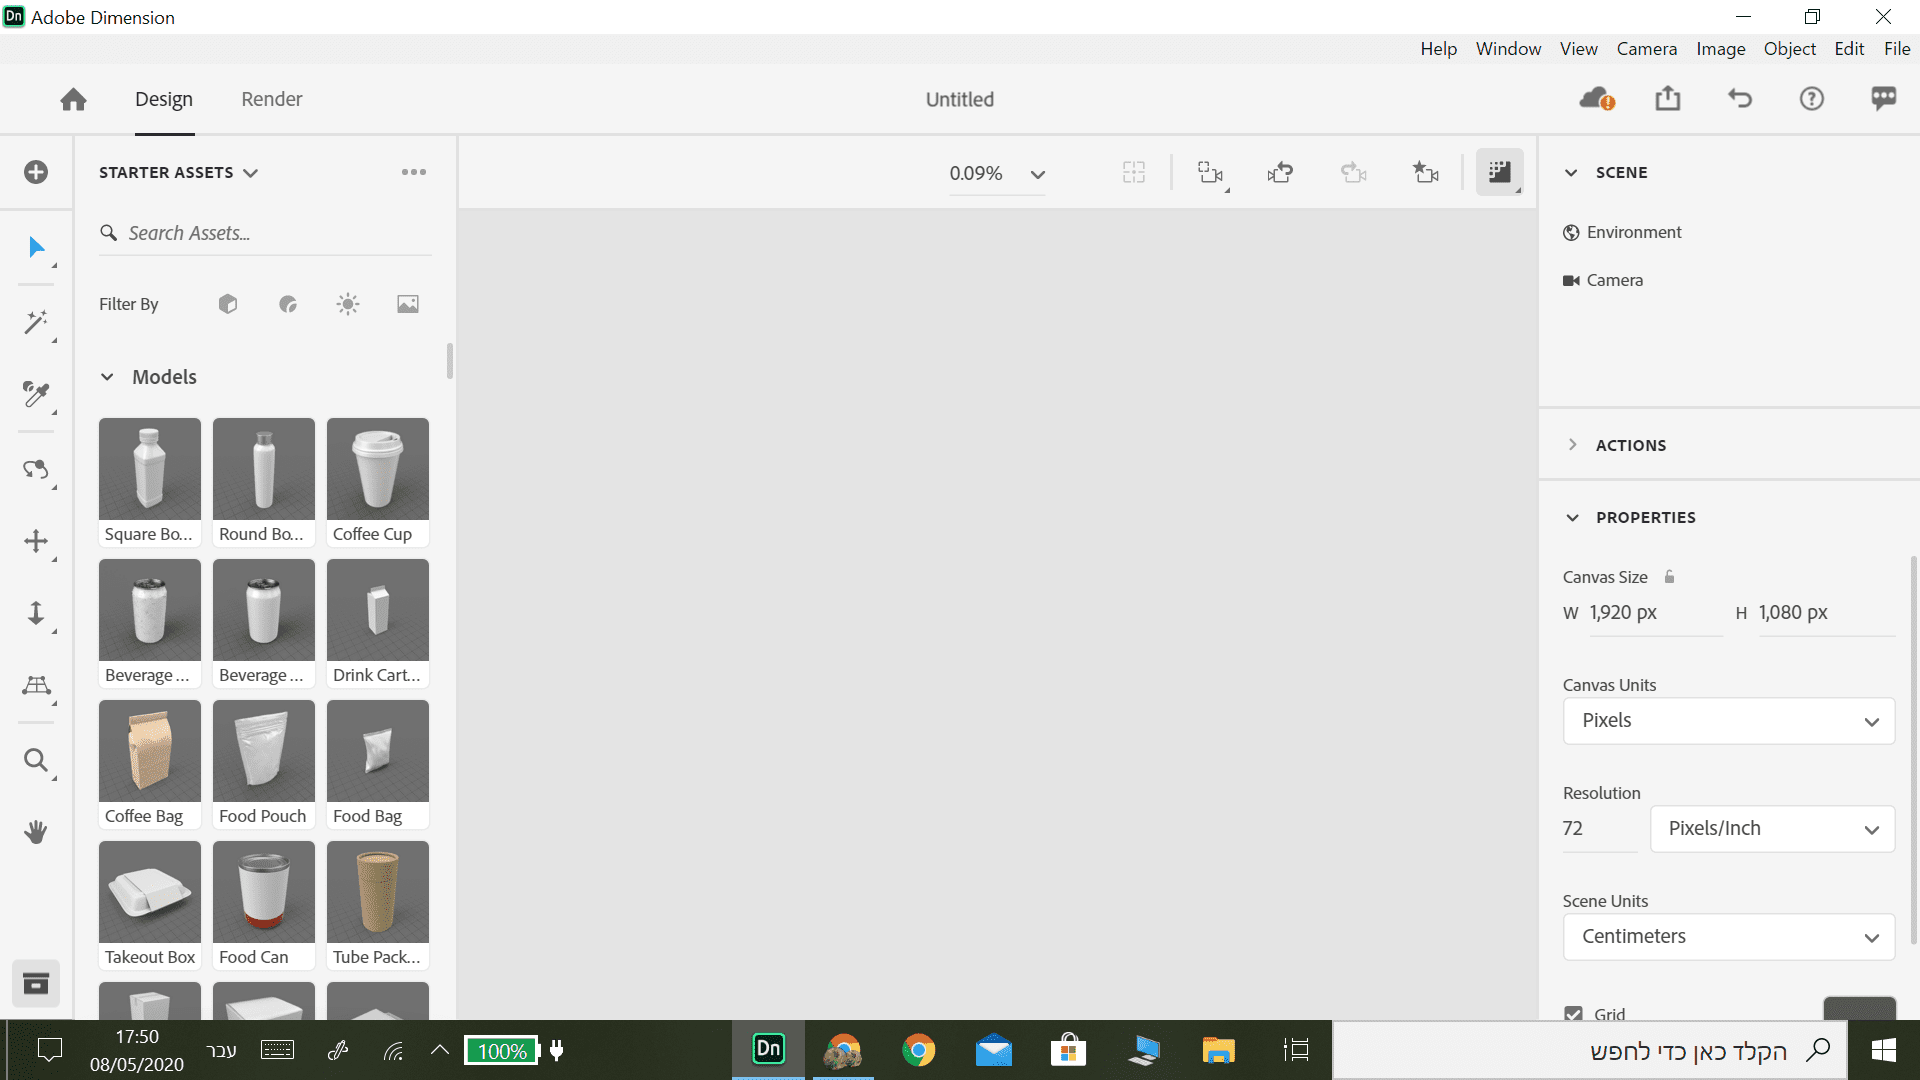Image resolution: width=1920 pixels, height=1080 pixels.
Task: Select the Orbit camera tool
Action: click(x=36, y=469)
